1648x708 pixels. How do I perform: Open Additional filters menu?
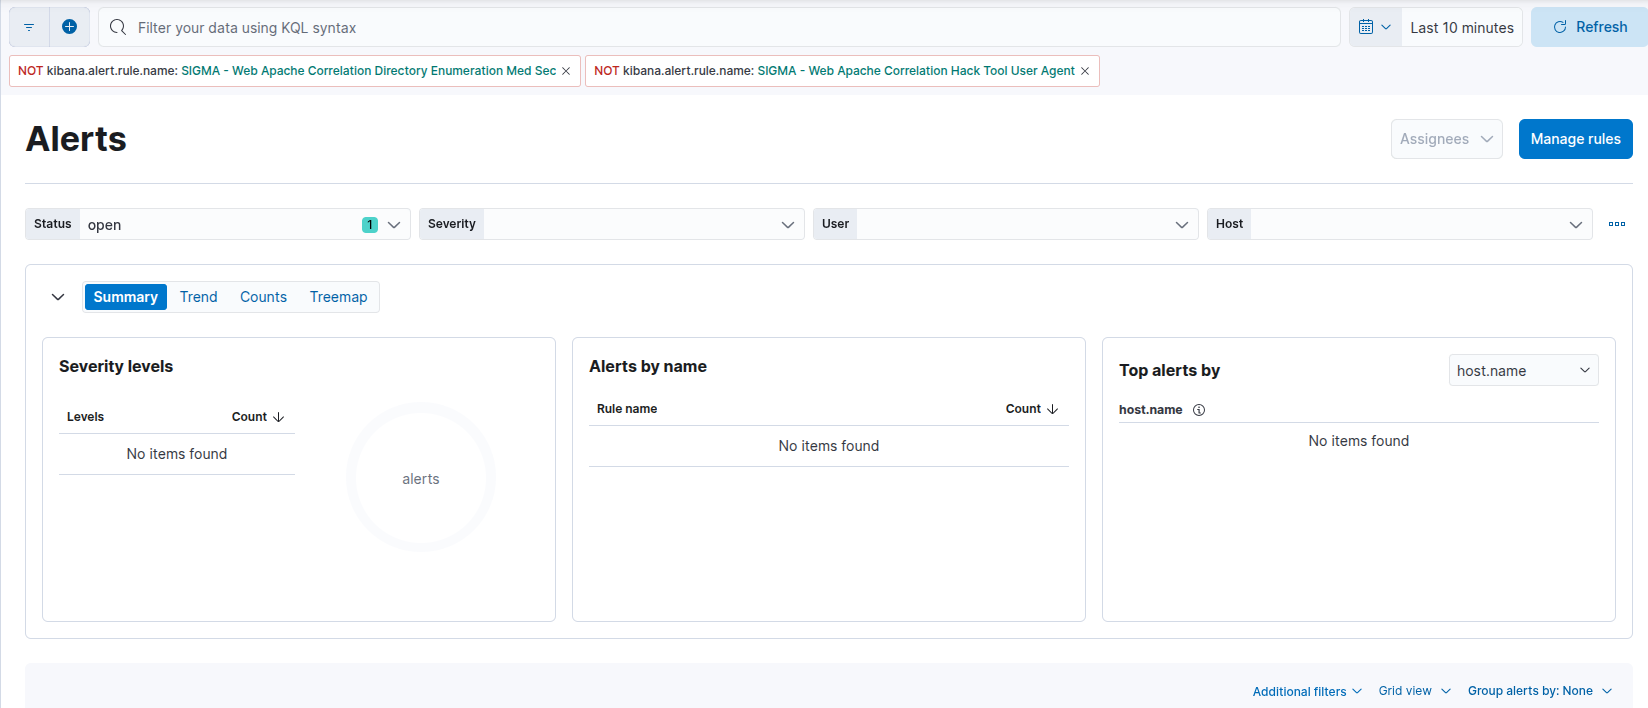coord(1306,691)
